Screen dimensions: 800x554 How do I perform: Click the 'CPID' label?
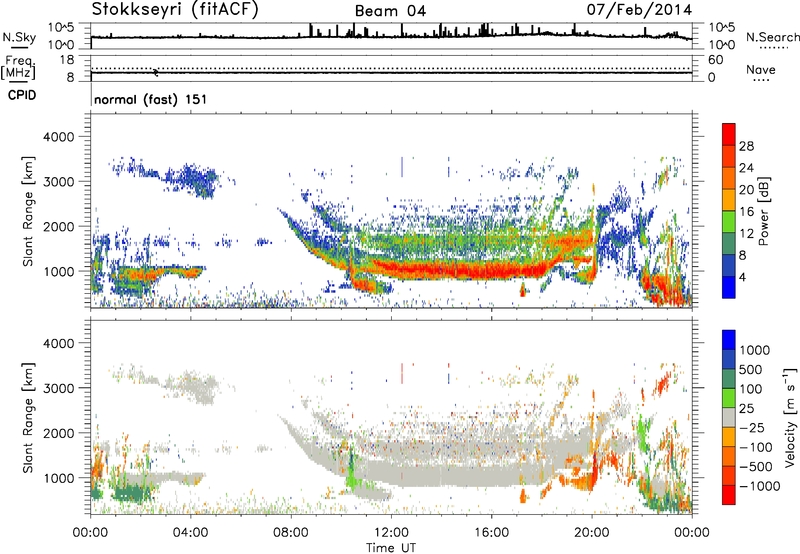22,95
